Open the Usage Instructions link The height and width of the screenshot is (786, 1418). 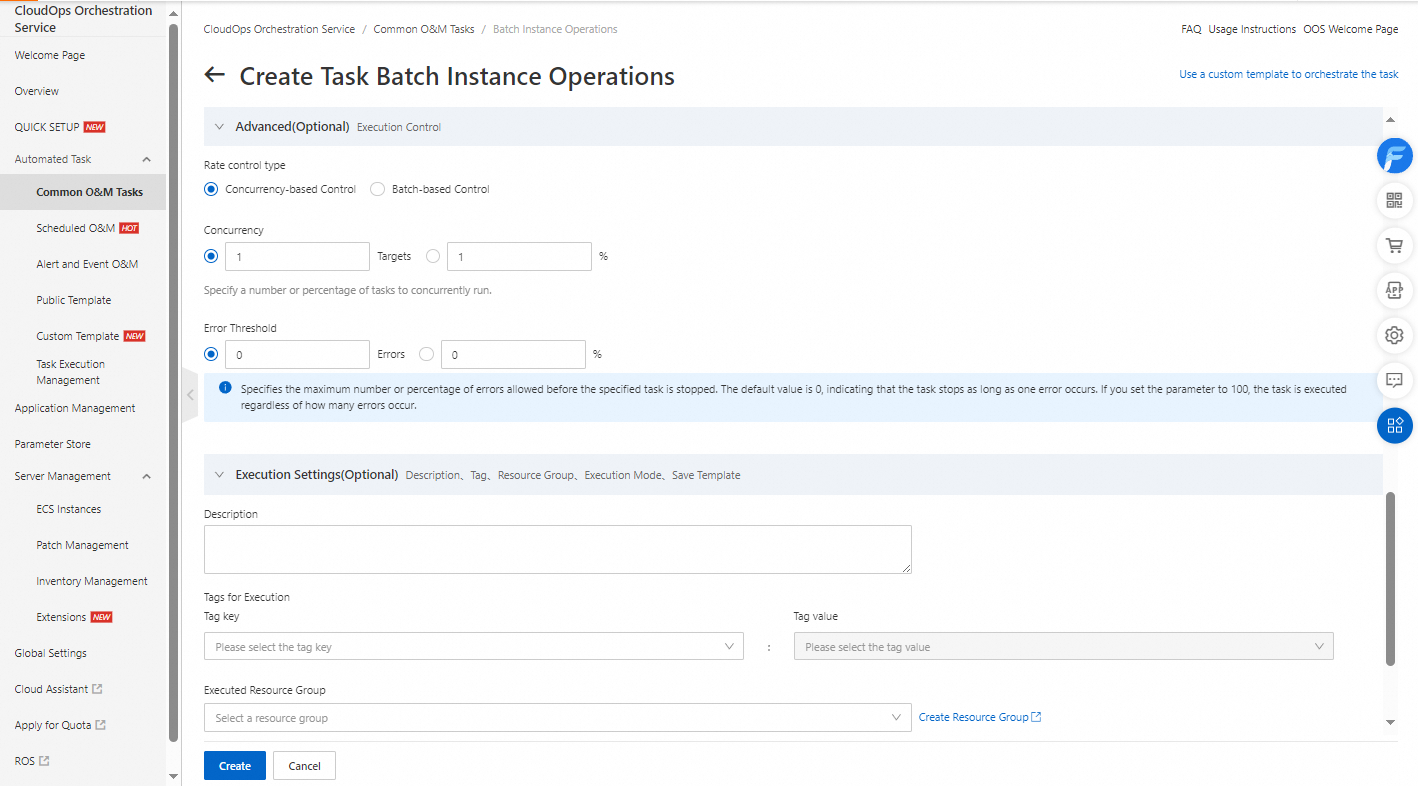pyautogui.click(x=1252, y=29)
